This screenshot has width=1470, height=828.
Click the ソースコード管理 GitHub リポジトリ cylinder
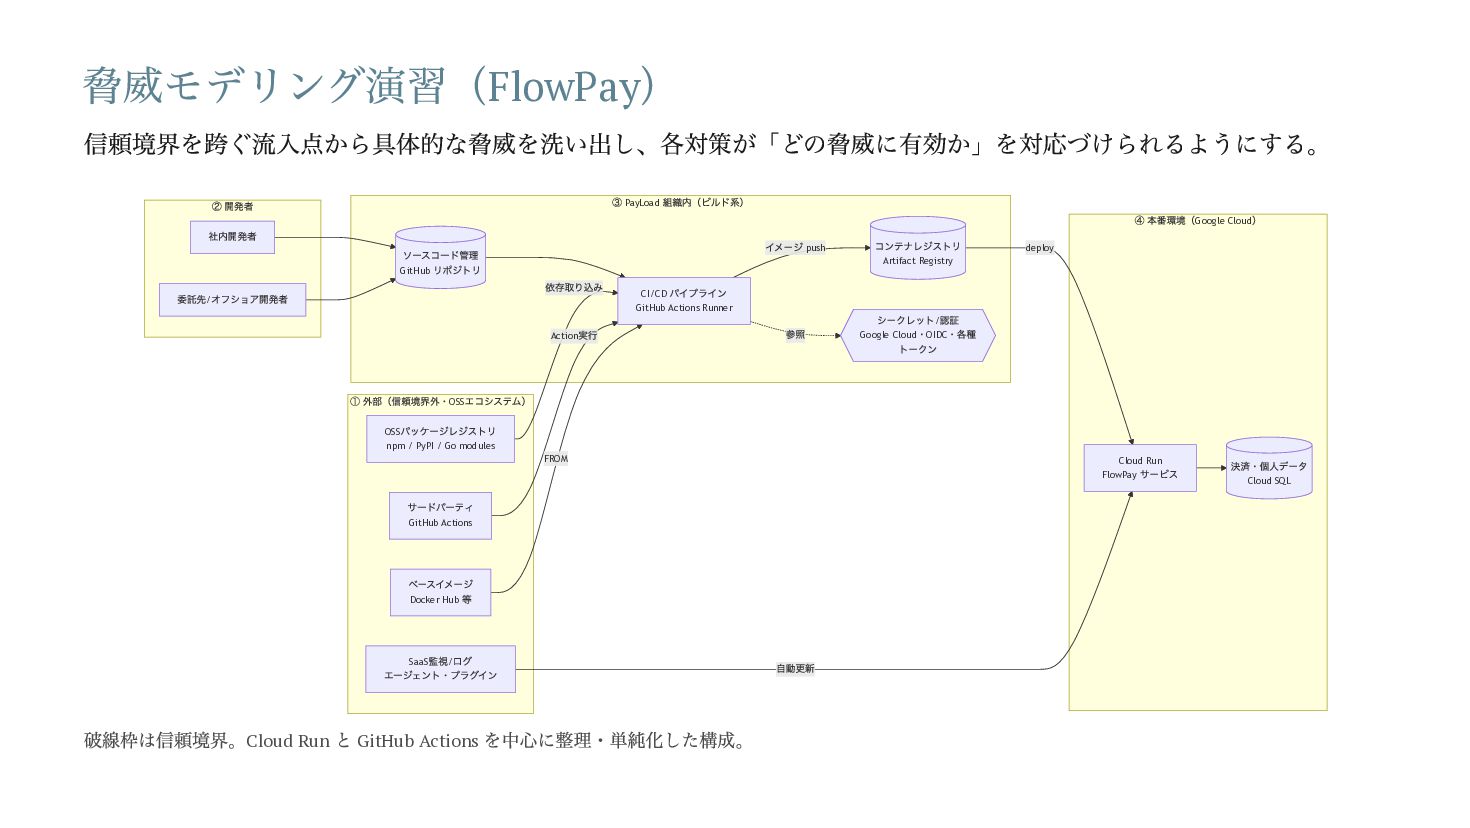tap(440, 259)
